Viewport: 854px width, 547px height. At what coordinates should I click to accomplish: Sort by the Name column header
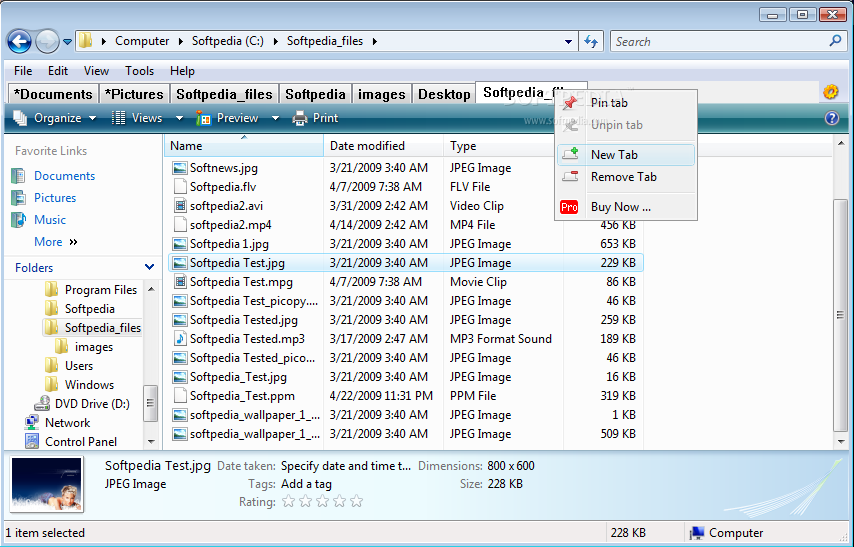pos(244,146)
